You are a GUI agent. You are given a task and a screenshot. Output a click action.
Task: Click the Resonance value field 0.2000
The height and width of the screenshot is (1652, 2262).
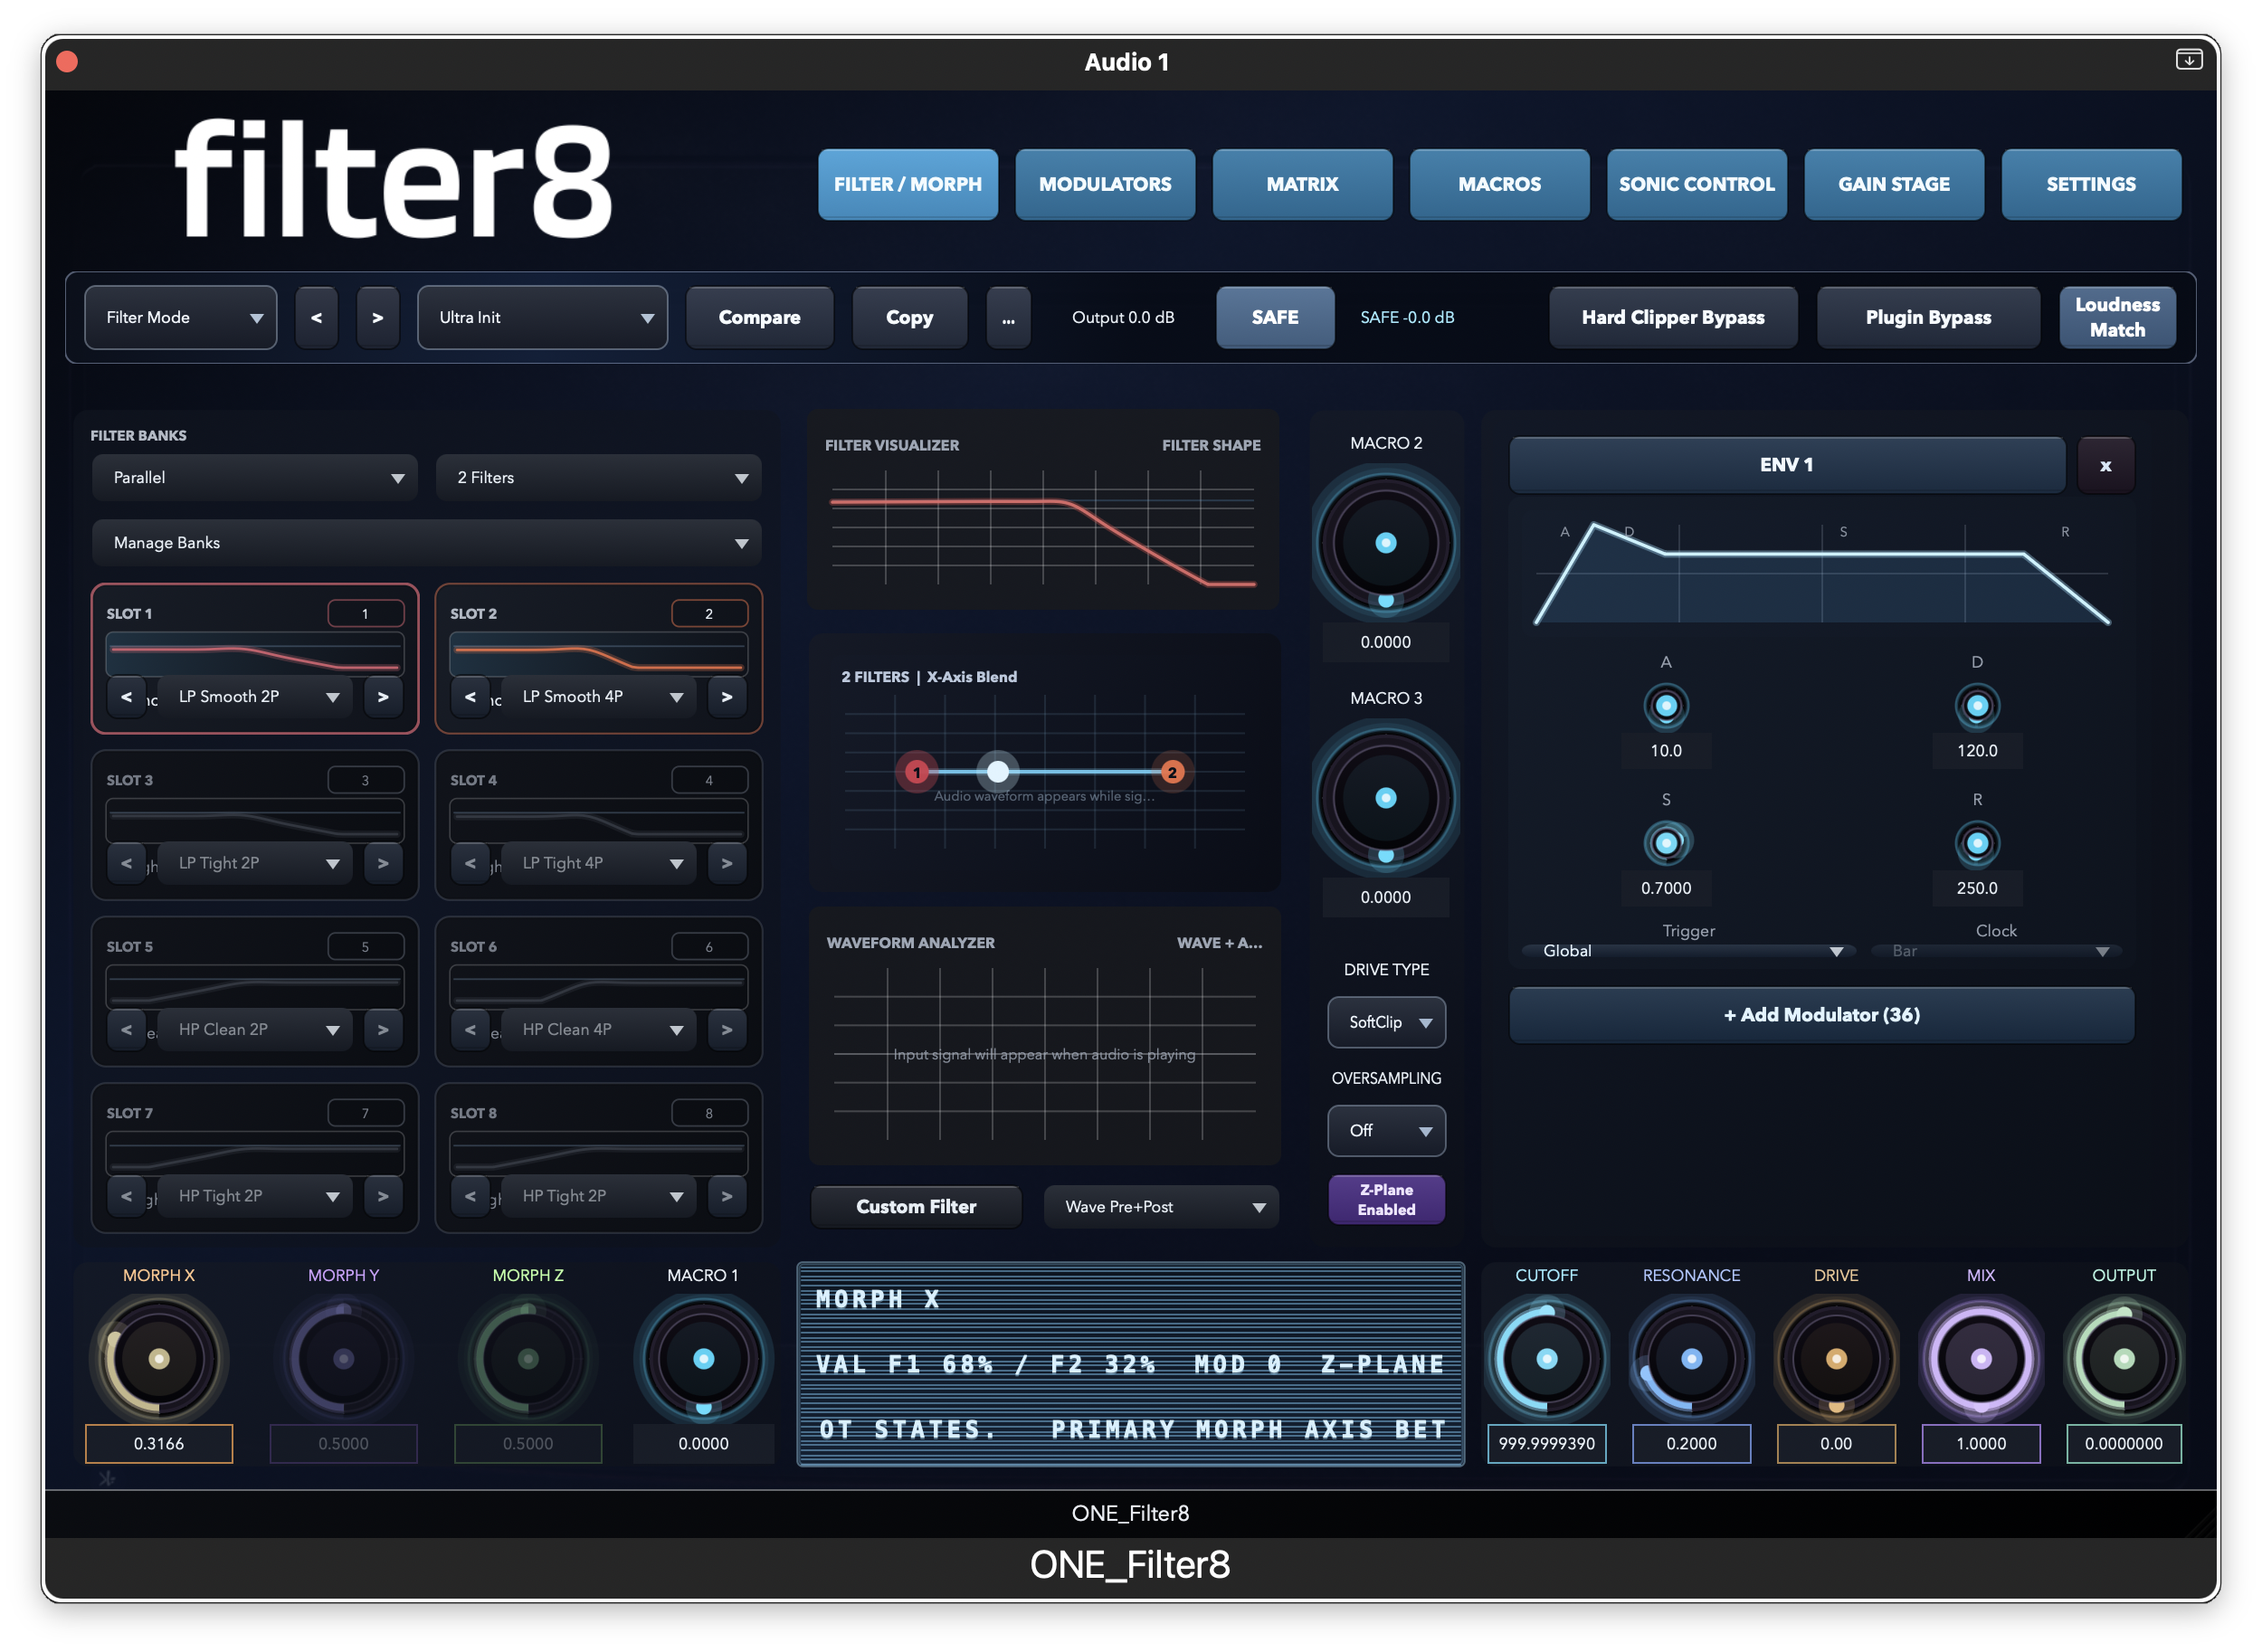point(1690,1443)
